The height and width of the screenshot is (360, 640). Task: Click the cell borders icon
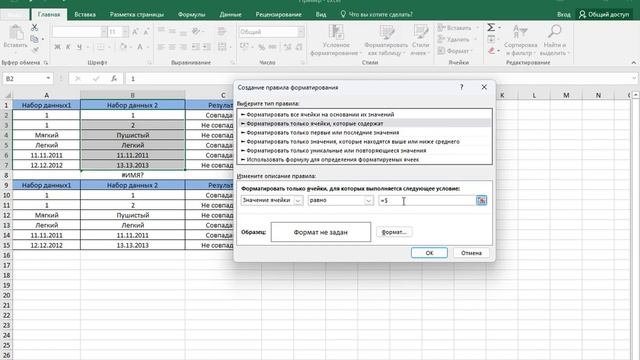(101, 47)
